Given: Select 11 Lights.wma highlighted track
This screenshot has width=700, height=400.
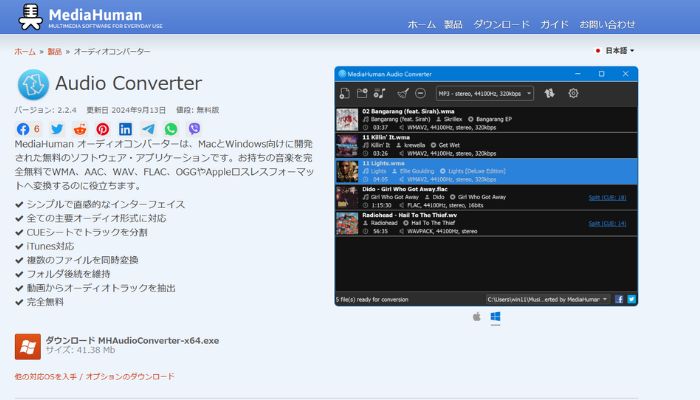Looking at the screenshot, I should (x=486, y=171).
